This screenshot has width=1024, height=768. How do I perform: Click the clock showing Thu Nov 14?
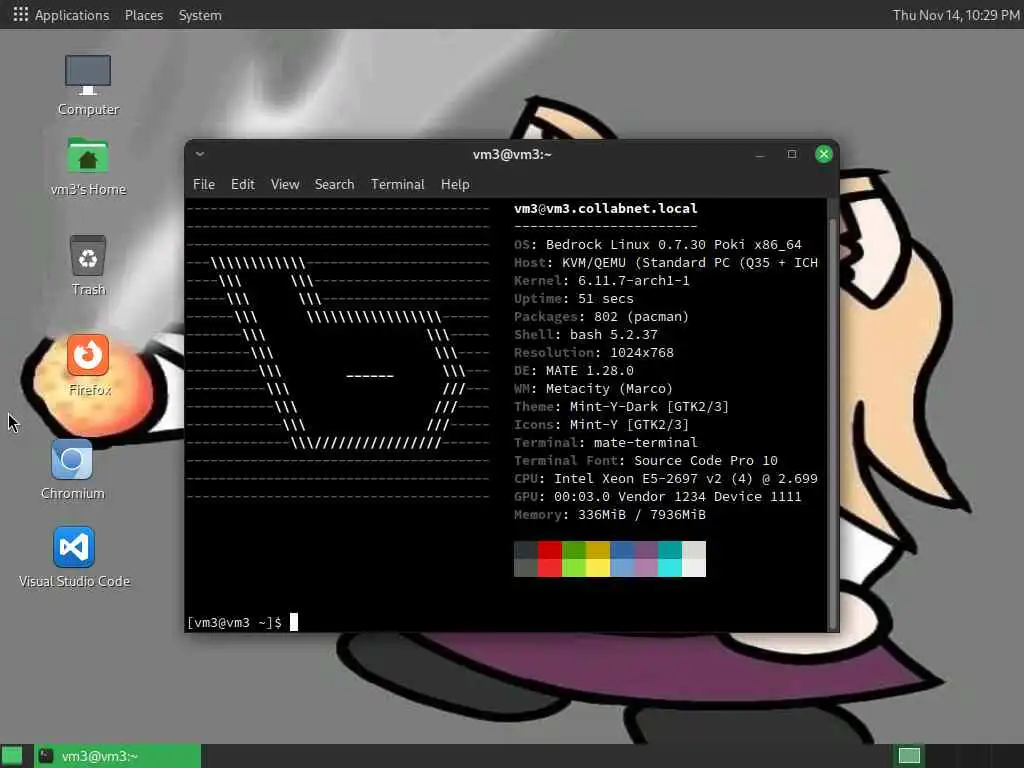(956, 15)
